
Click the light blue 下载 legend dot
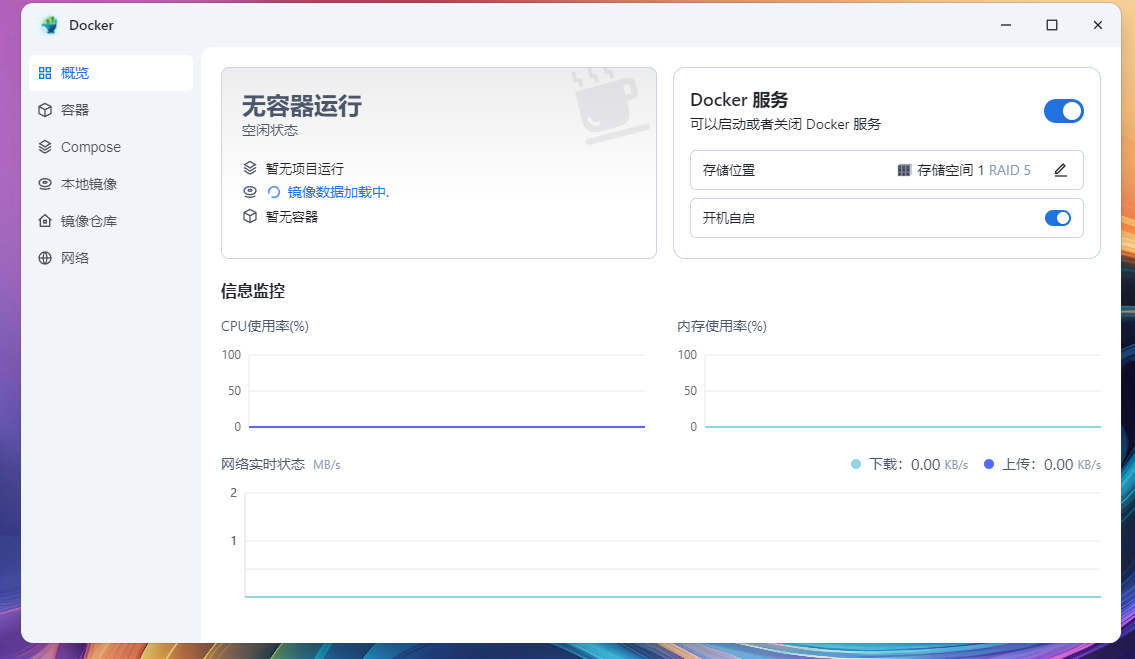(x=856, y=464)
